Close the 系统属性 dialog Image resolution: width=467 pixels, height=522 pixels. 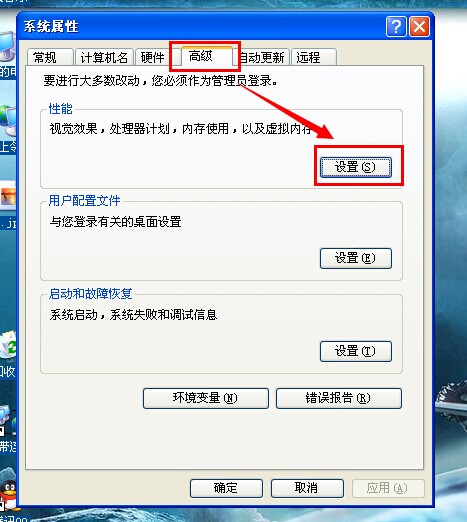point(419,26)
